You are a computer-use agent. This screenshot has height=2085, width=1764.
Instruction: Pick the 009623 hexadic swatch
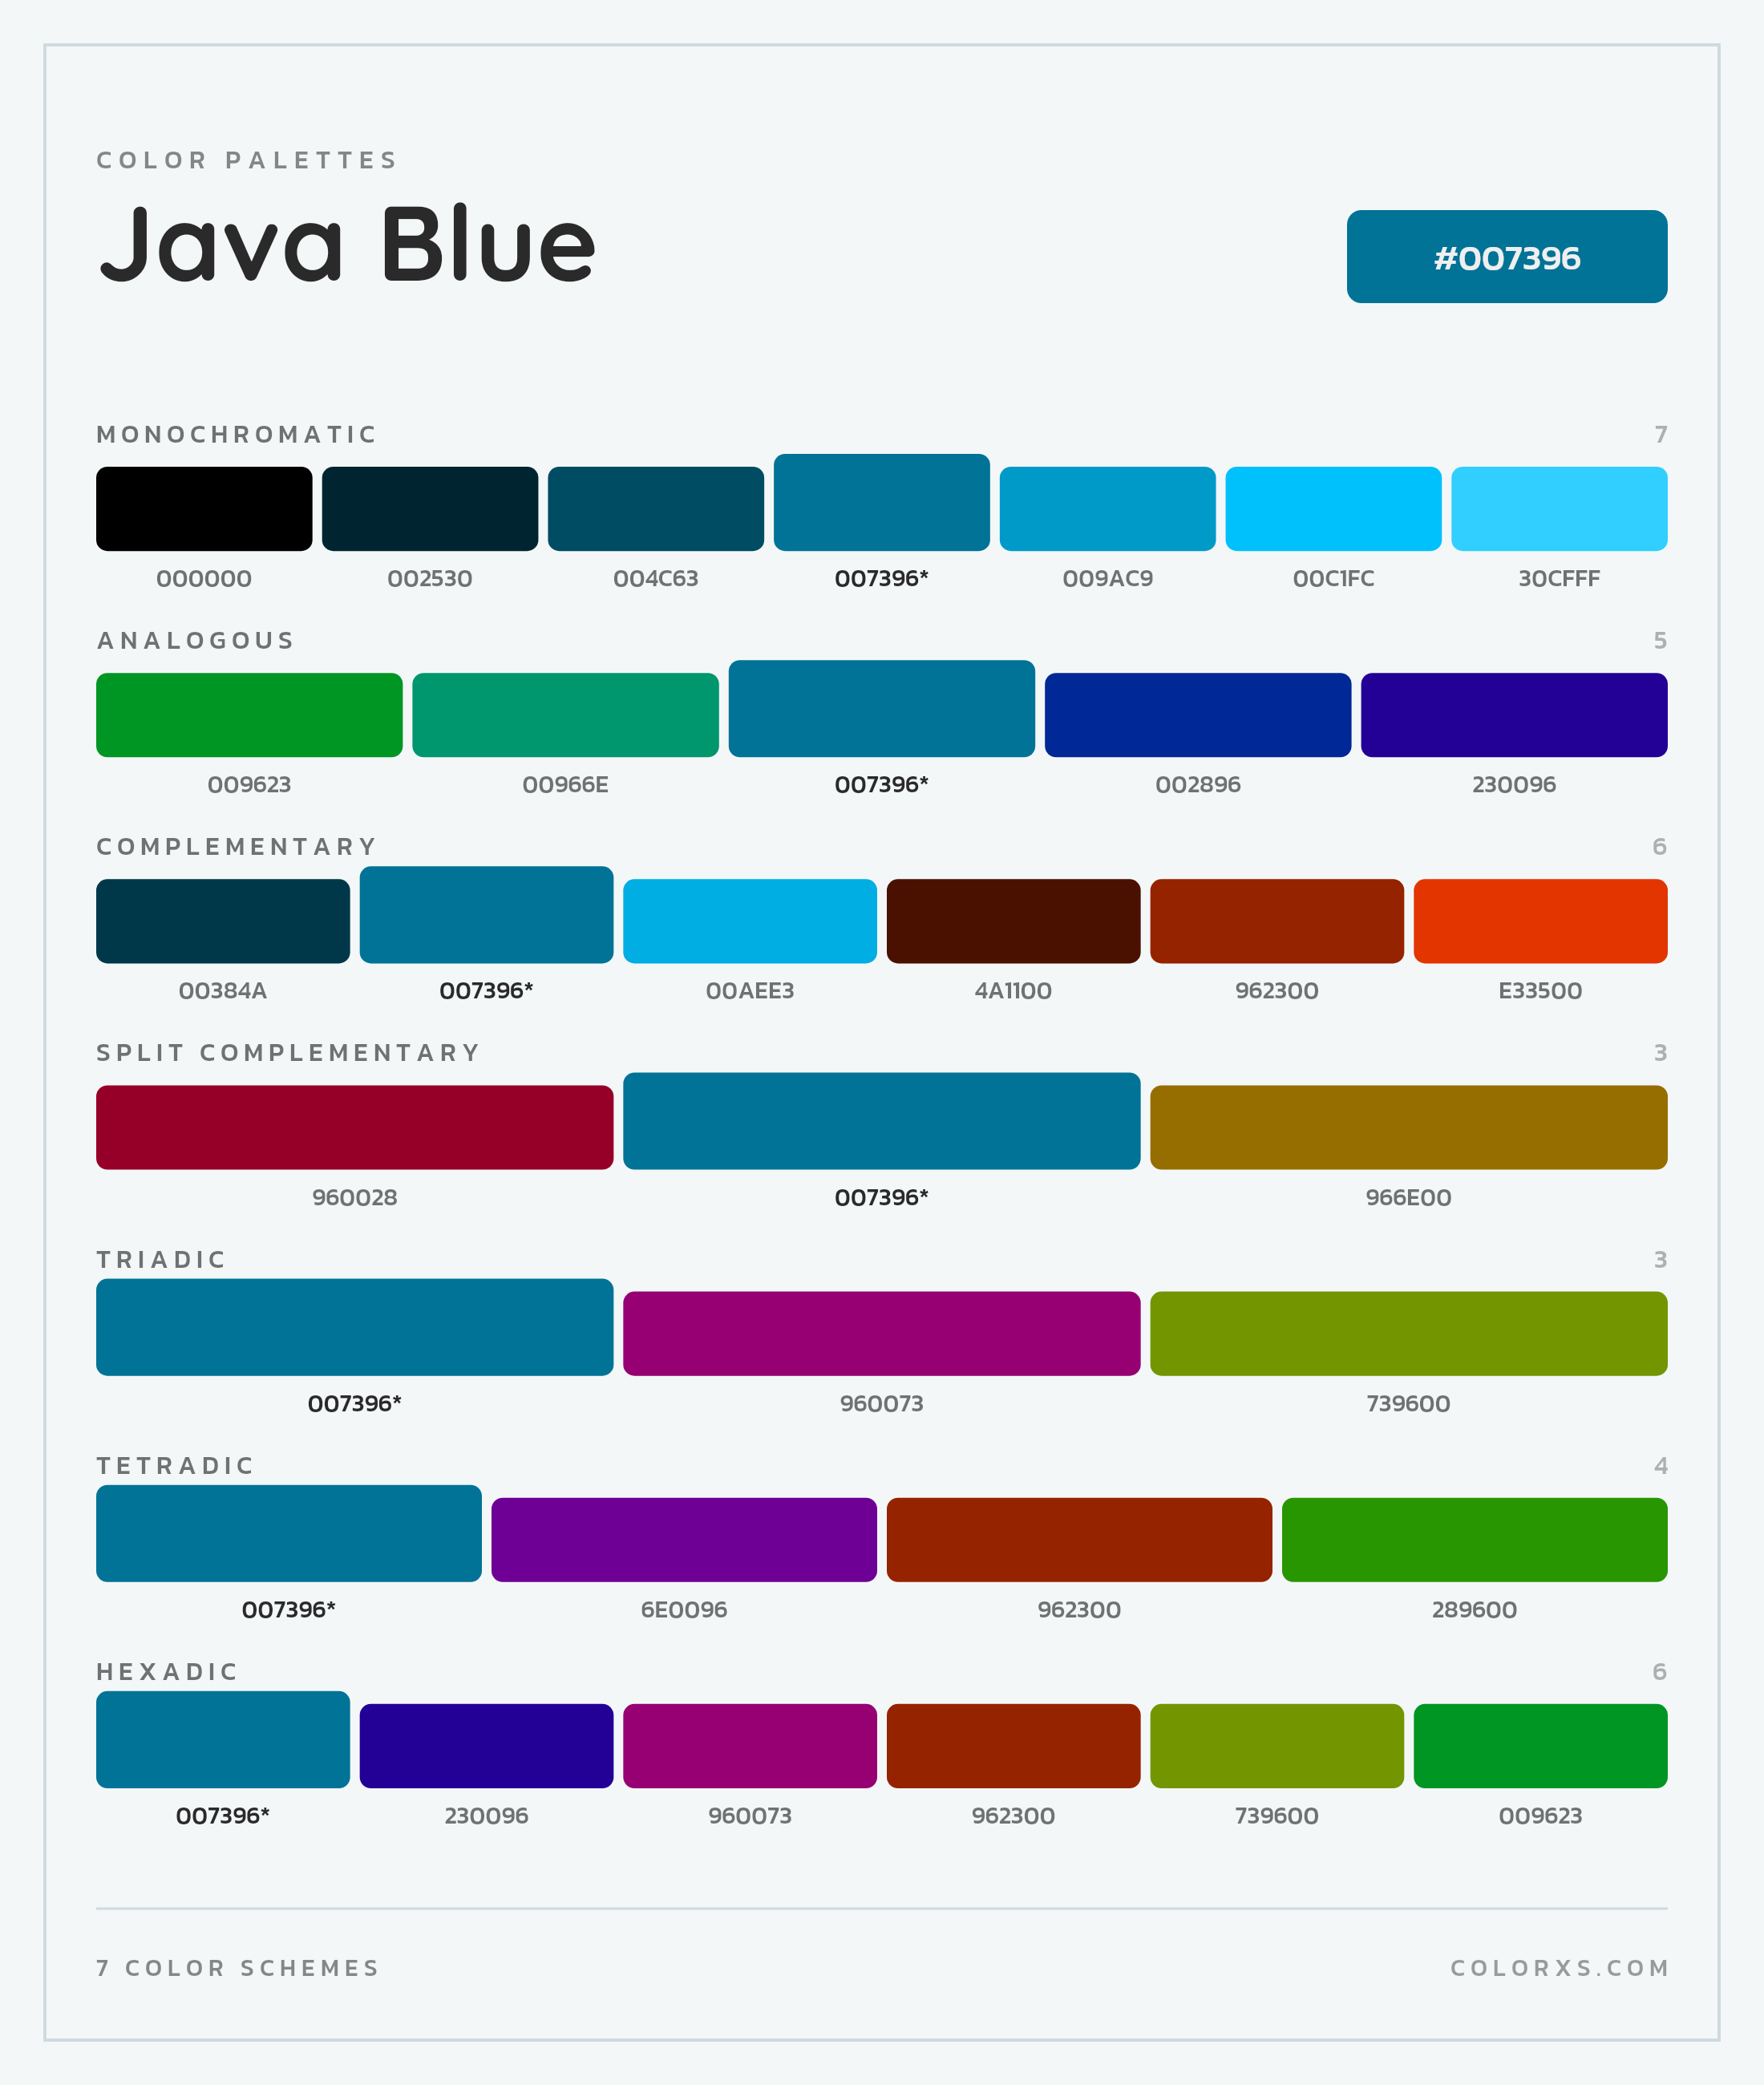point(1540,1746)
